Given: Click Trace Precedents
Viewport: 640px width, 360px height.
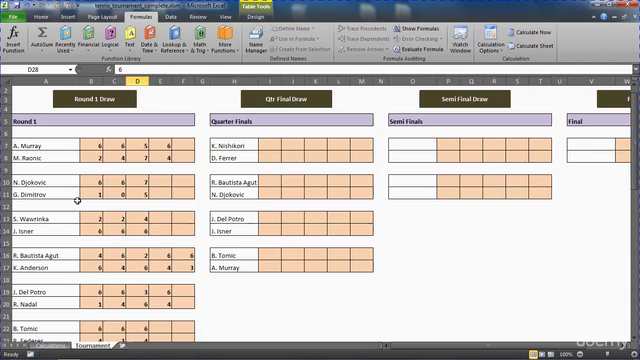Looking at the screenshot, I should point(362,29).
